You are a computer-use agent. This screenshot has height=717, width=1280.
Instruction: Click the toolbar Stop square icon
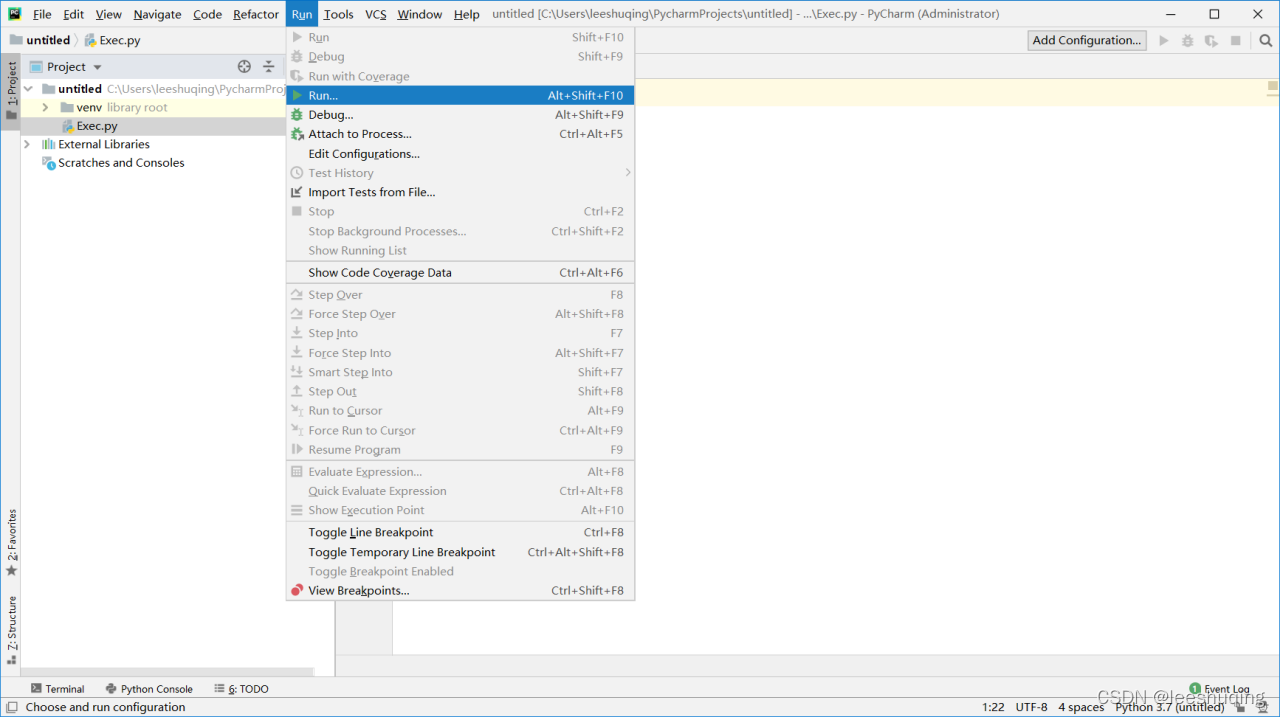click(1236, 41)
